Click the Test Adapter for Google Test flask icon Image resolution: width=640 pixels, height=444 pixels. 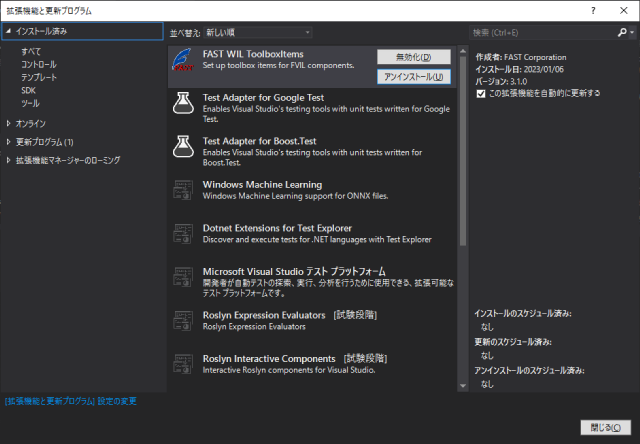183,103
